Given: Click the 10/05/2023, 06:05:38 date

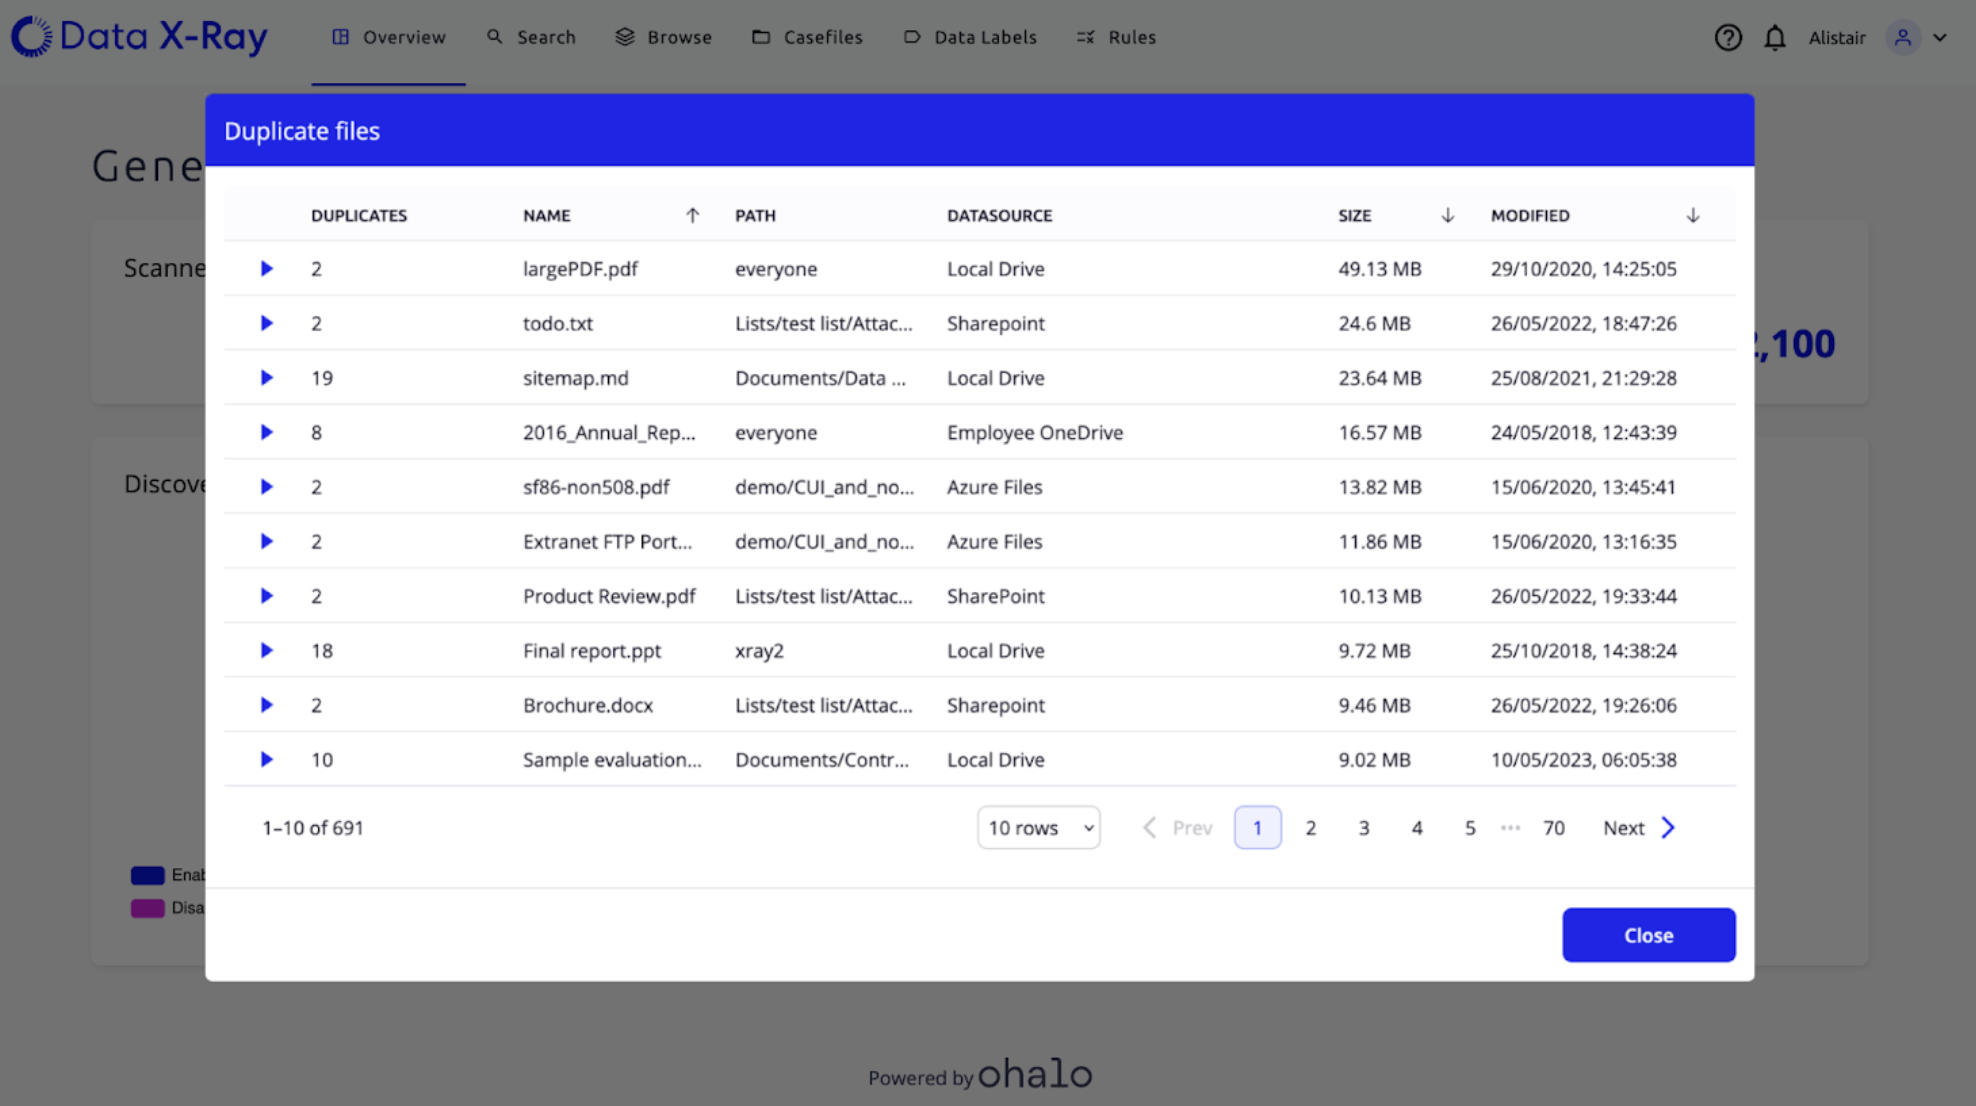Looking at the screenshot, I should (x=1583, y=759).
